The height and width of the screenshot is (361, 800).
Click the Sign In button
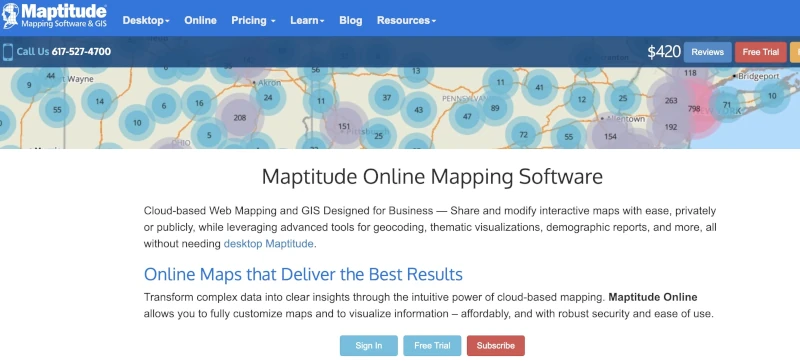click(x=369, y=345)
